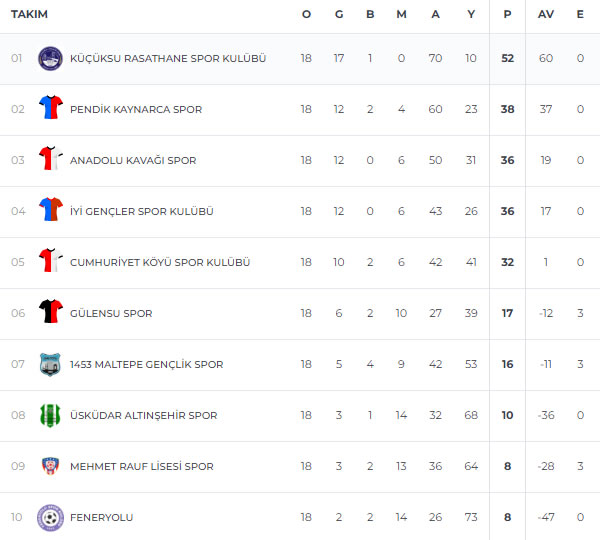The width and height of the screenshot is (600, 540).
Task: Click Gülensu Spor black-red jersey icon
Action: pos(51,311)
